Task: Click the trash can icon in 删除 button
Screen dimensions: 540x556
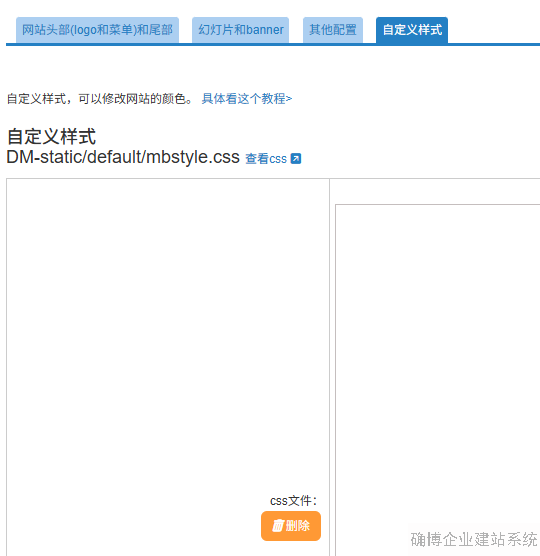Action: tap(278, 526)
